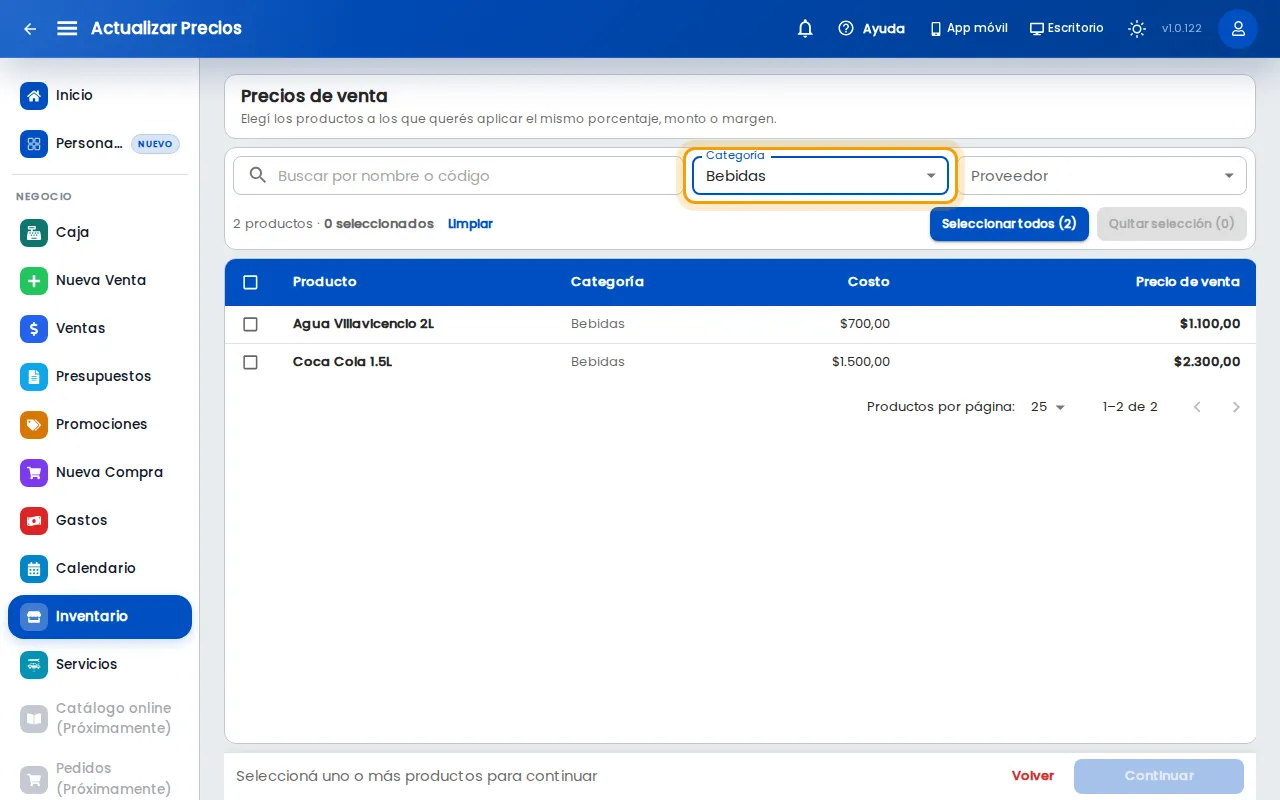Toggle the light/dark theme sun icon

pos(1137,29)
